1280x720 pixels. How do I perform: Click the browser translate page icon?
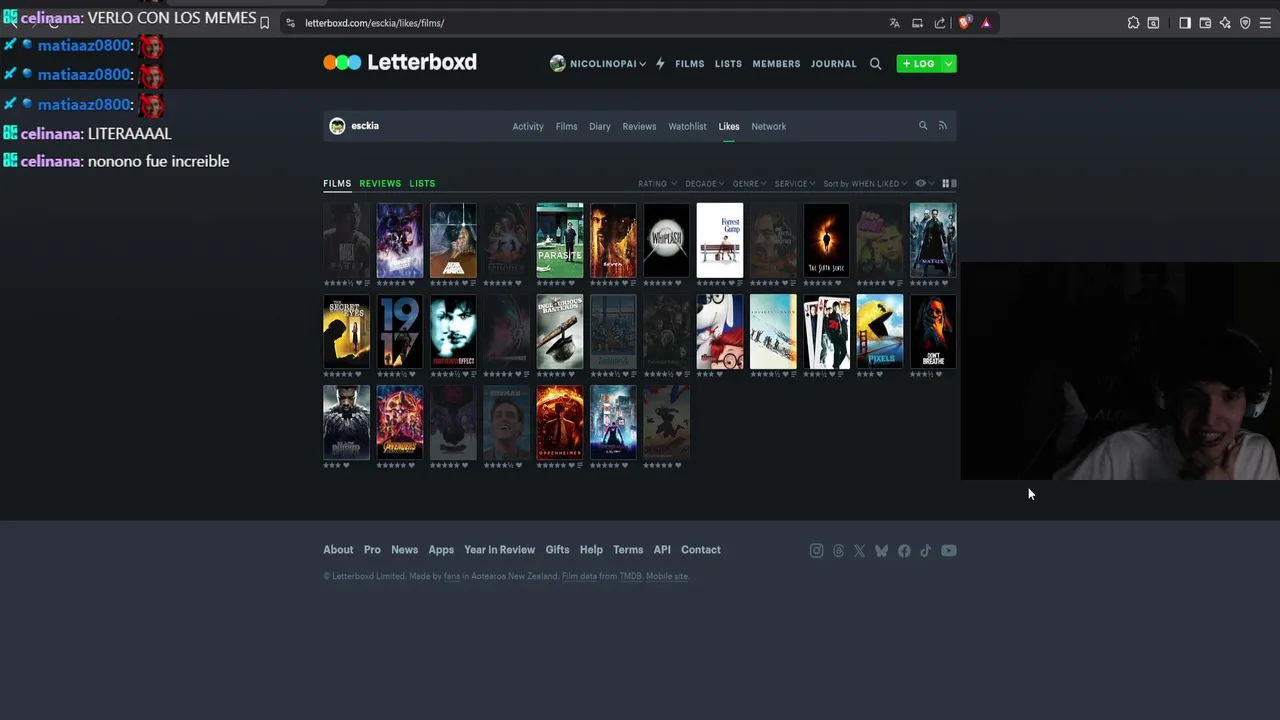tap(894, 23)
